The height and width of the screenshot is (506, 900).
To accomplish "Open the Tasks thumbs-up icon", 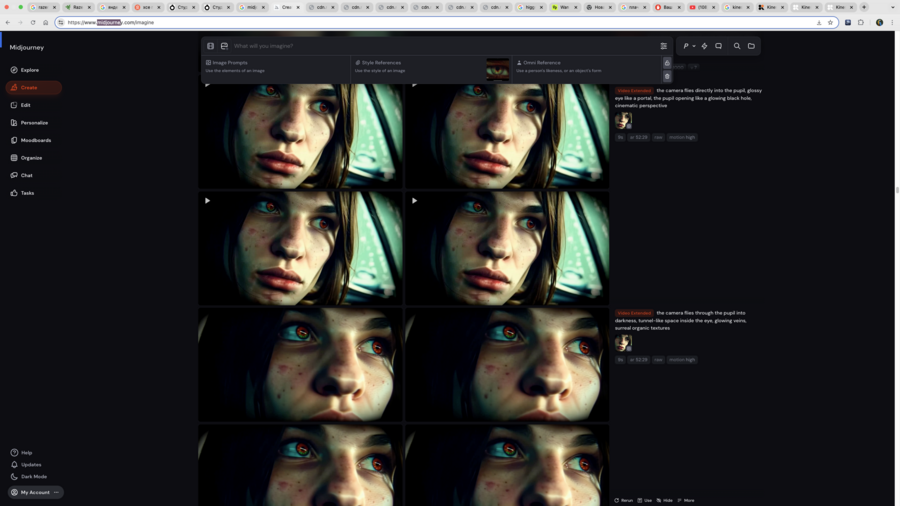I will (x=14, y=193).
